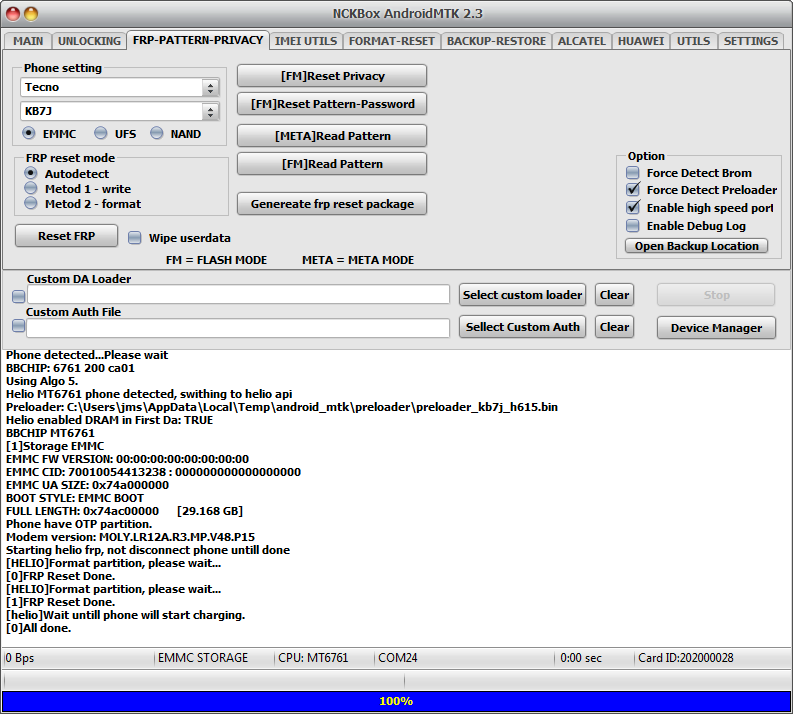Expand the KB7J model dropdown
The image size is (793, 714).
pos(210,111)
